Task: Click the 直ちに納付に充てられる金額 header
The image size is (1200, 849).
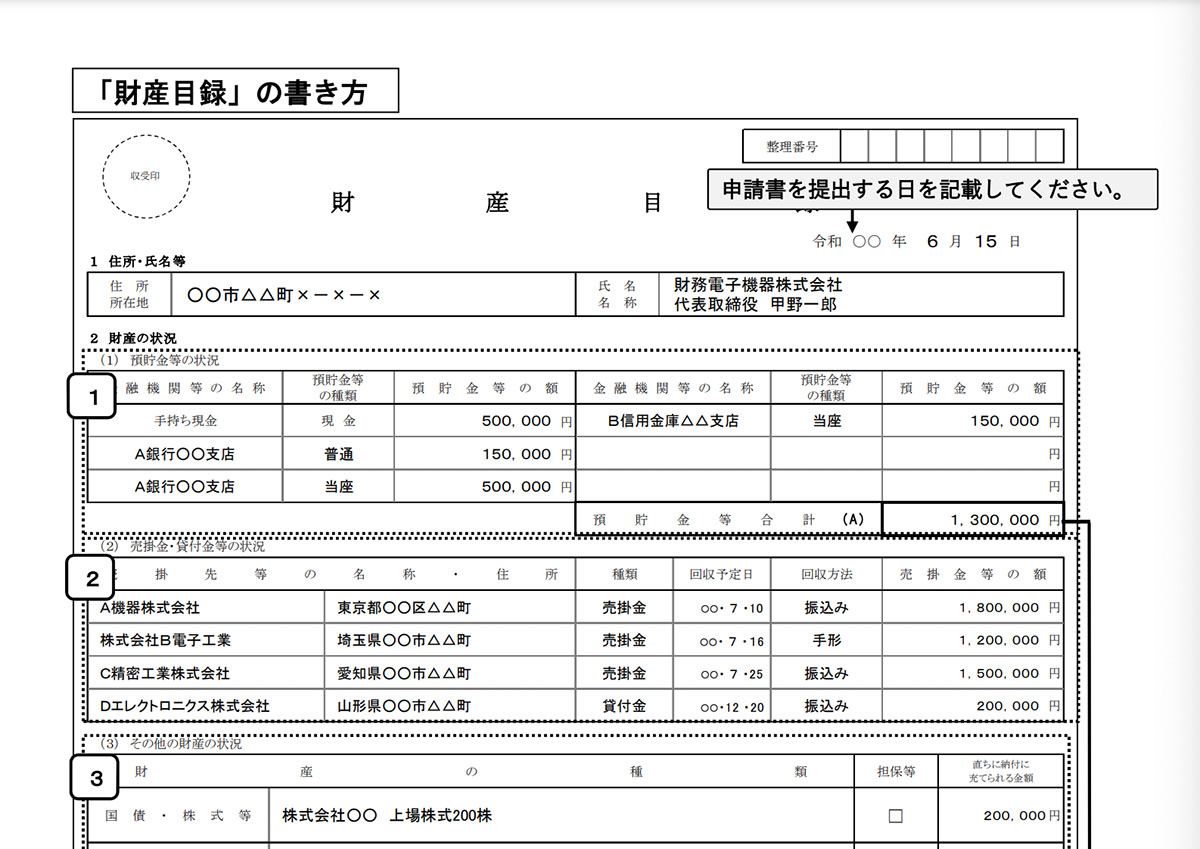Action: click(x=1001, y=771)
